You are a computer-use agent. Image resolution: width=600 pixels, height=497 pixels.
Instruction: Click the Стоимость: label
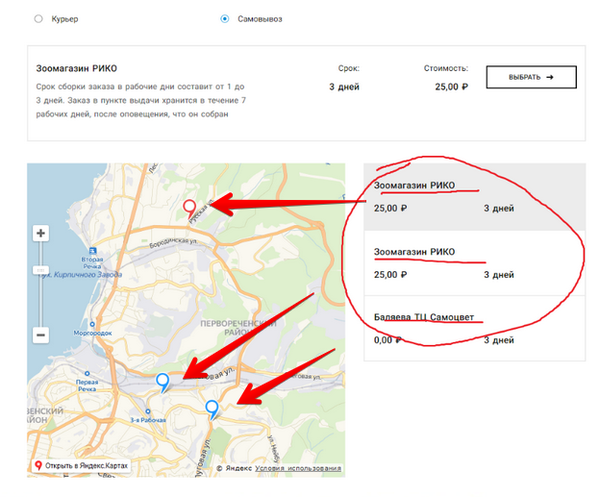(x=446, y=68)
